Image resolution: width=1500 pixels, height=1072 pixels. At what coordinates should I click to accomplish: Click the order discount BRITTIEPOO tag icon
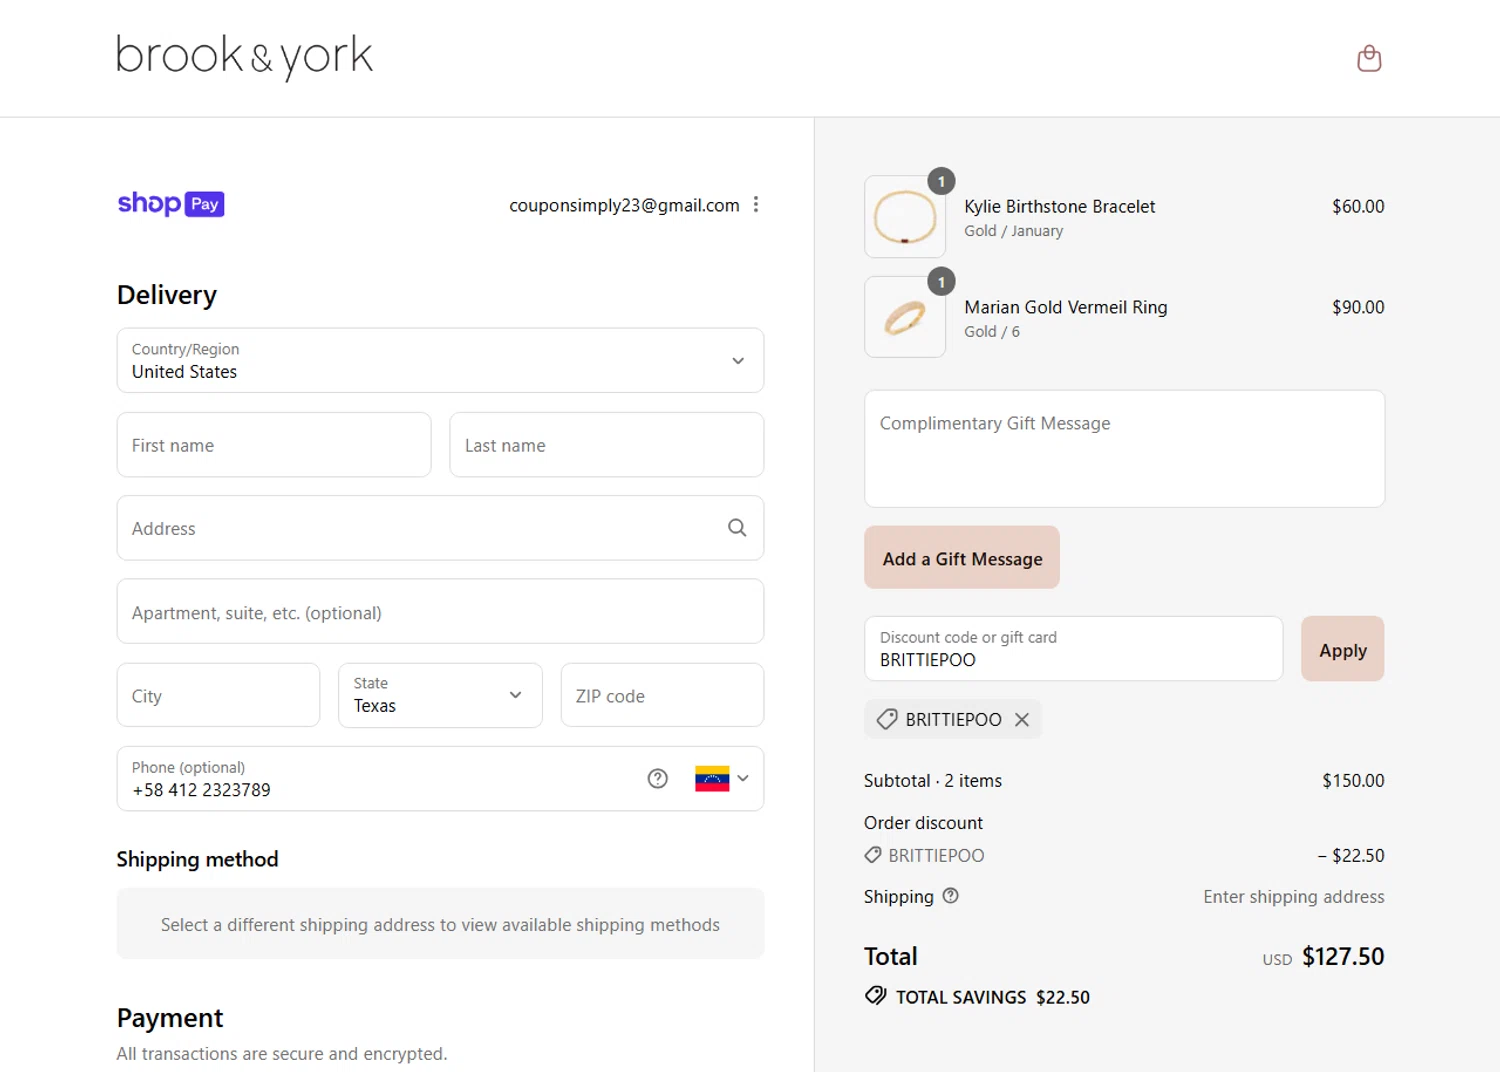[x=873, y=855]
